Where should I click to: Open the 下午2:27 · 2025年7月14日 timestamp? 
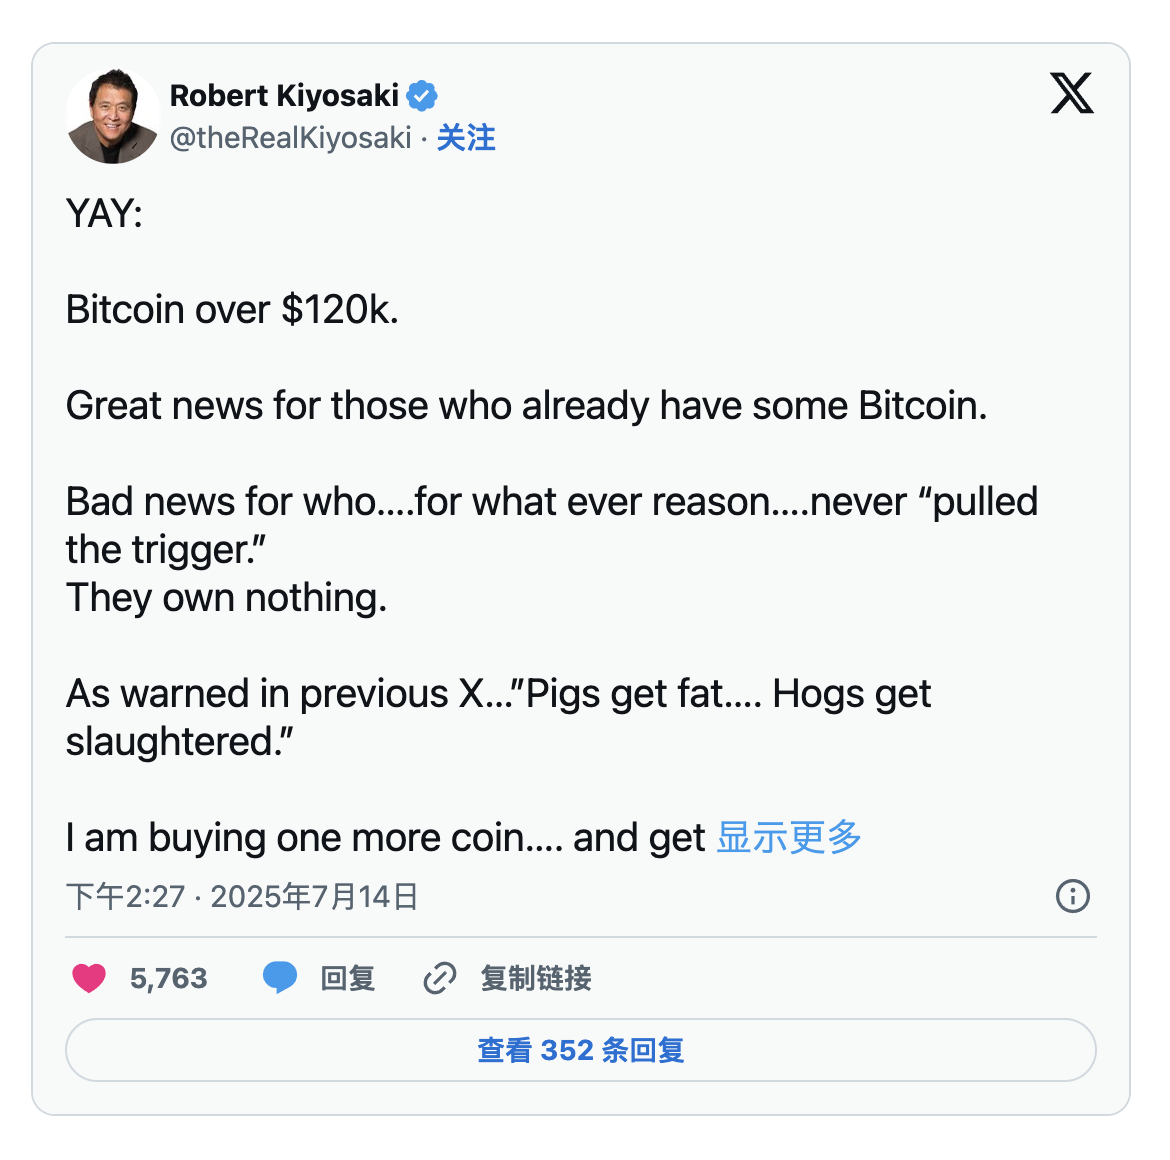242,896
